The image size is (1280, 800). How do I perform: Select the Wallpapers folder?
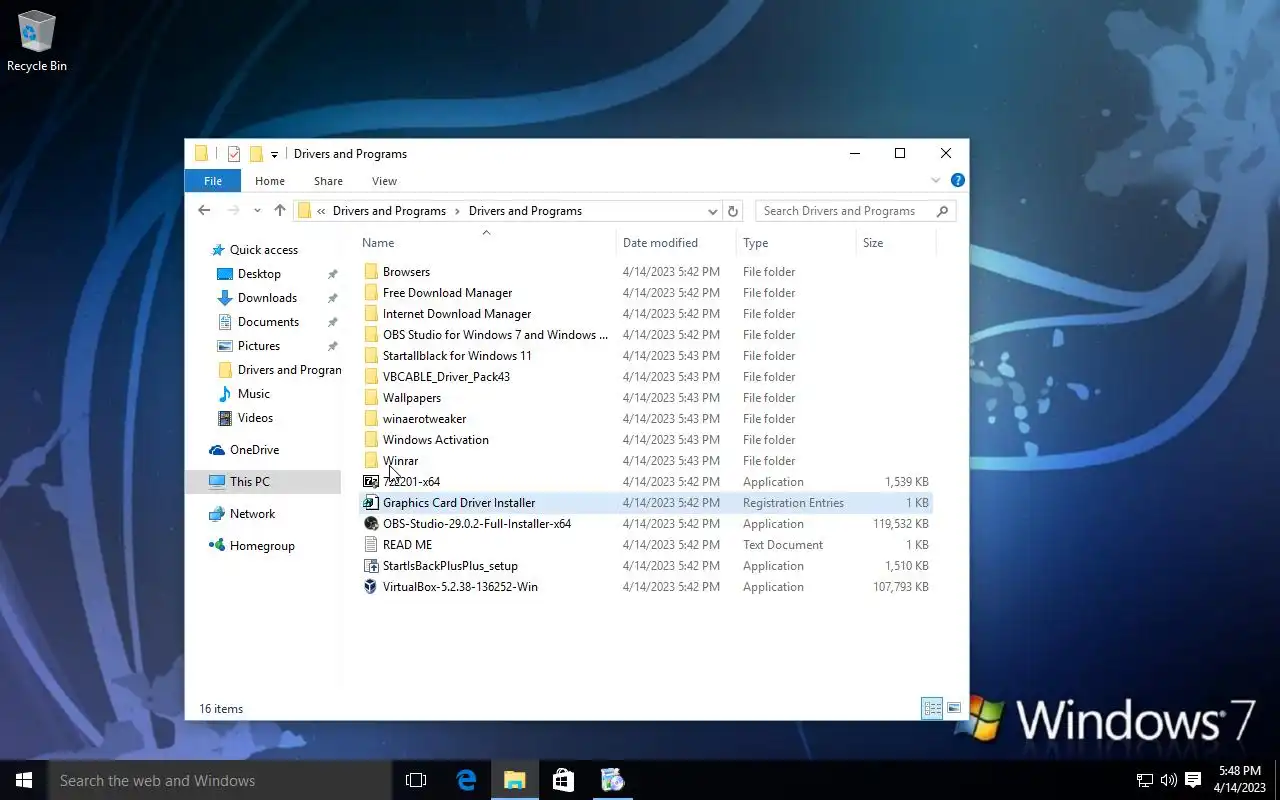(411, 398)
